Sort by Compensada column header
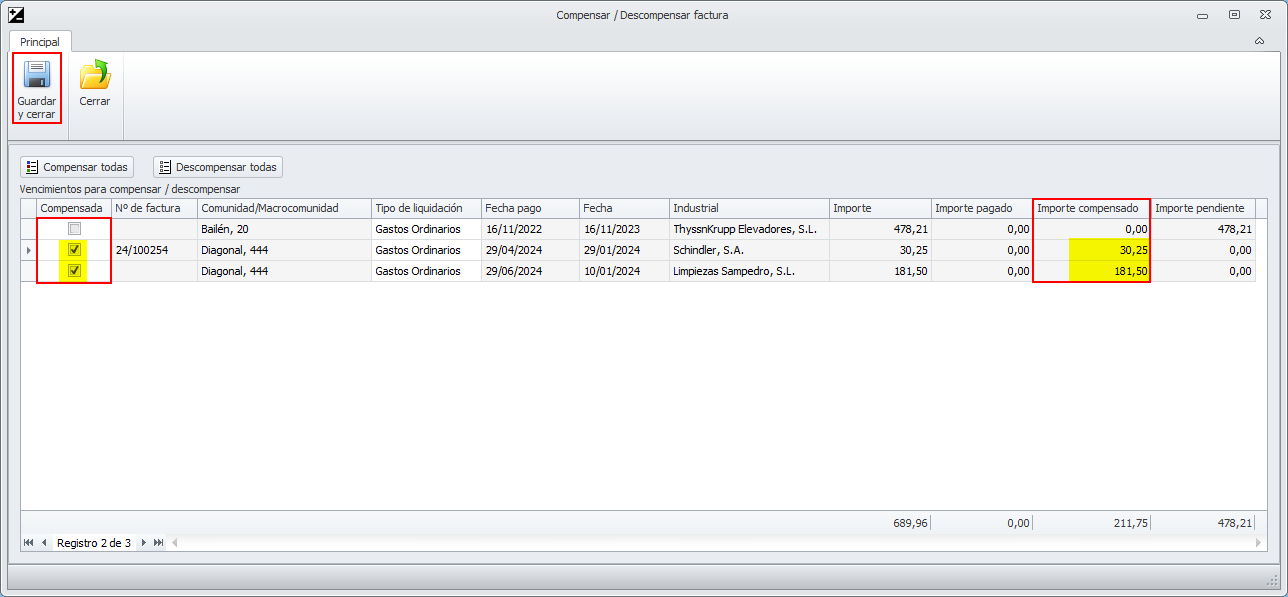 coord(73,208)
